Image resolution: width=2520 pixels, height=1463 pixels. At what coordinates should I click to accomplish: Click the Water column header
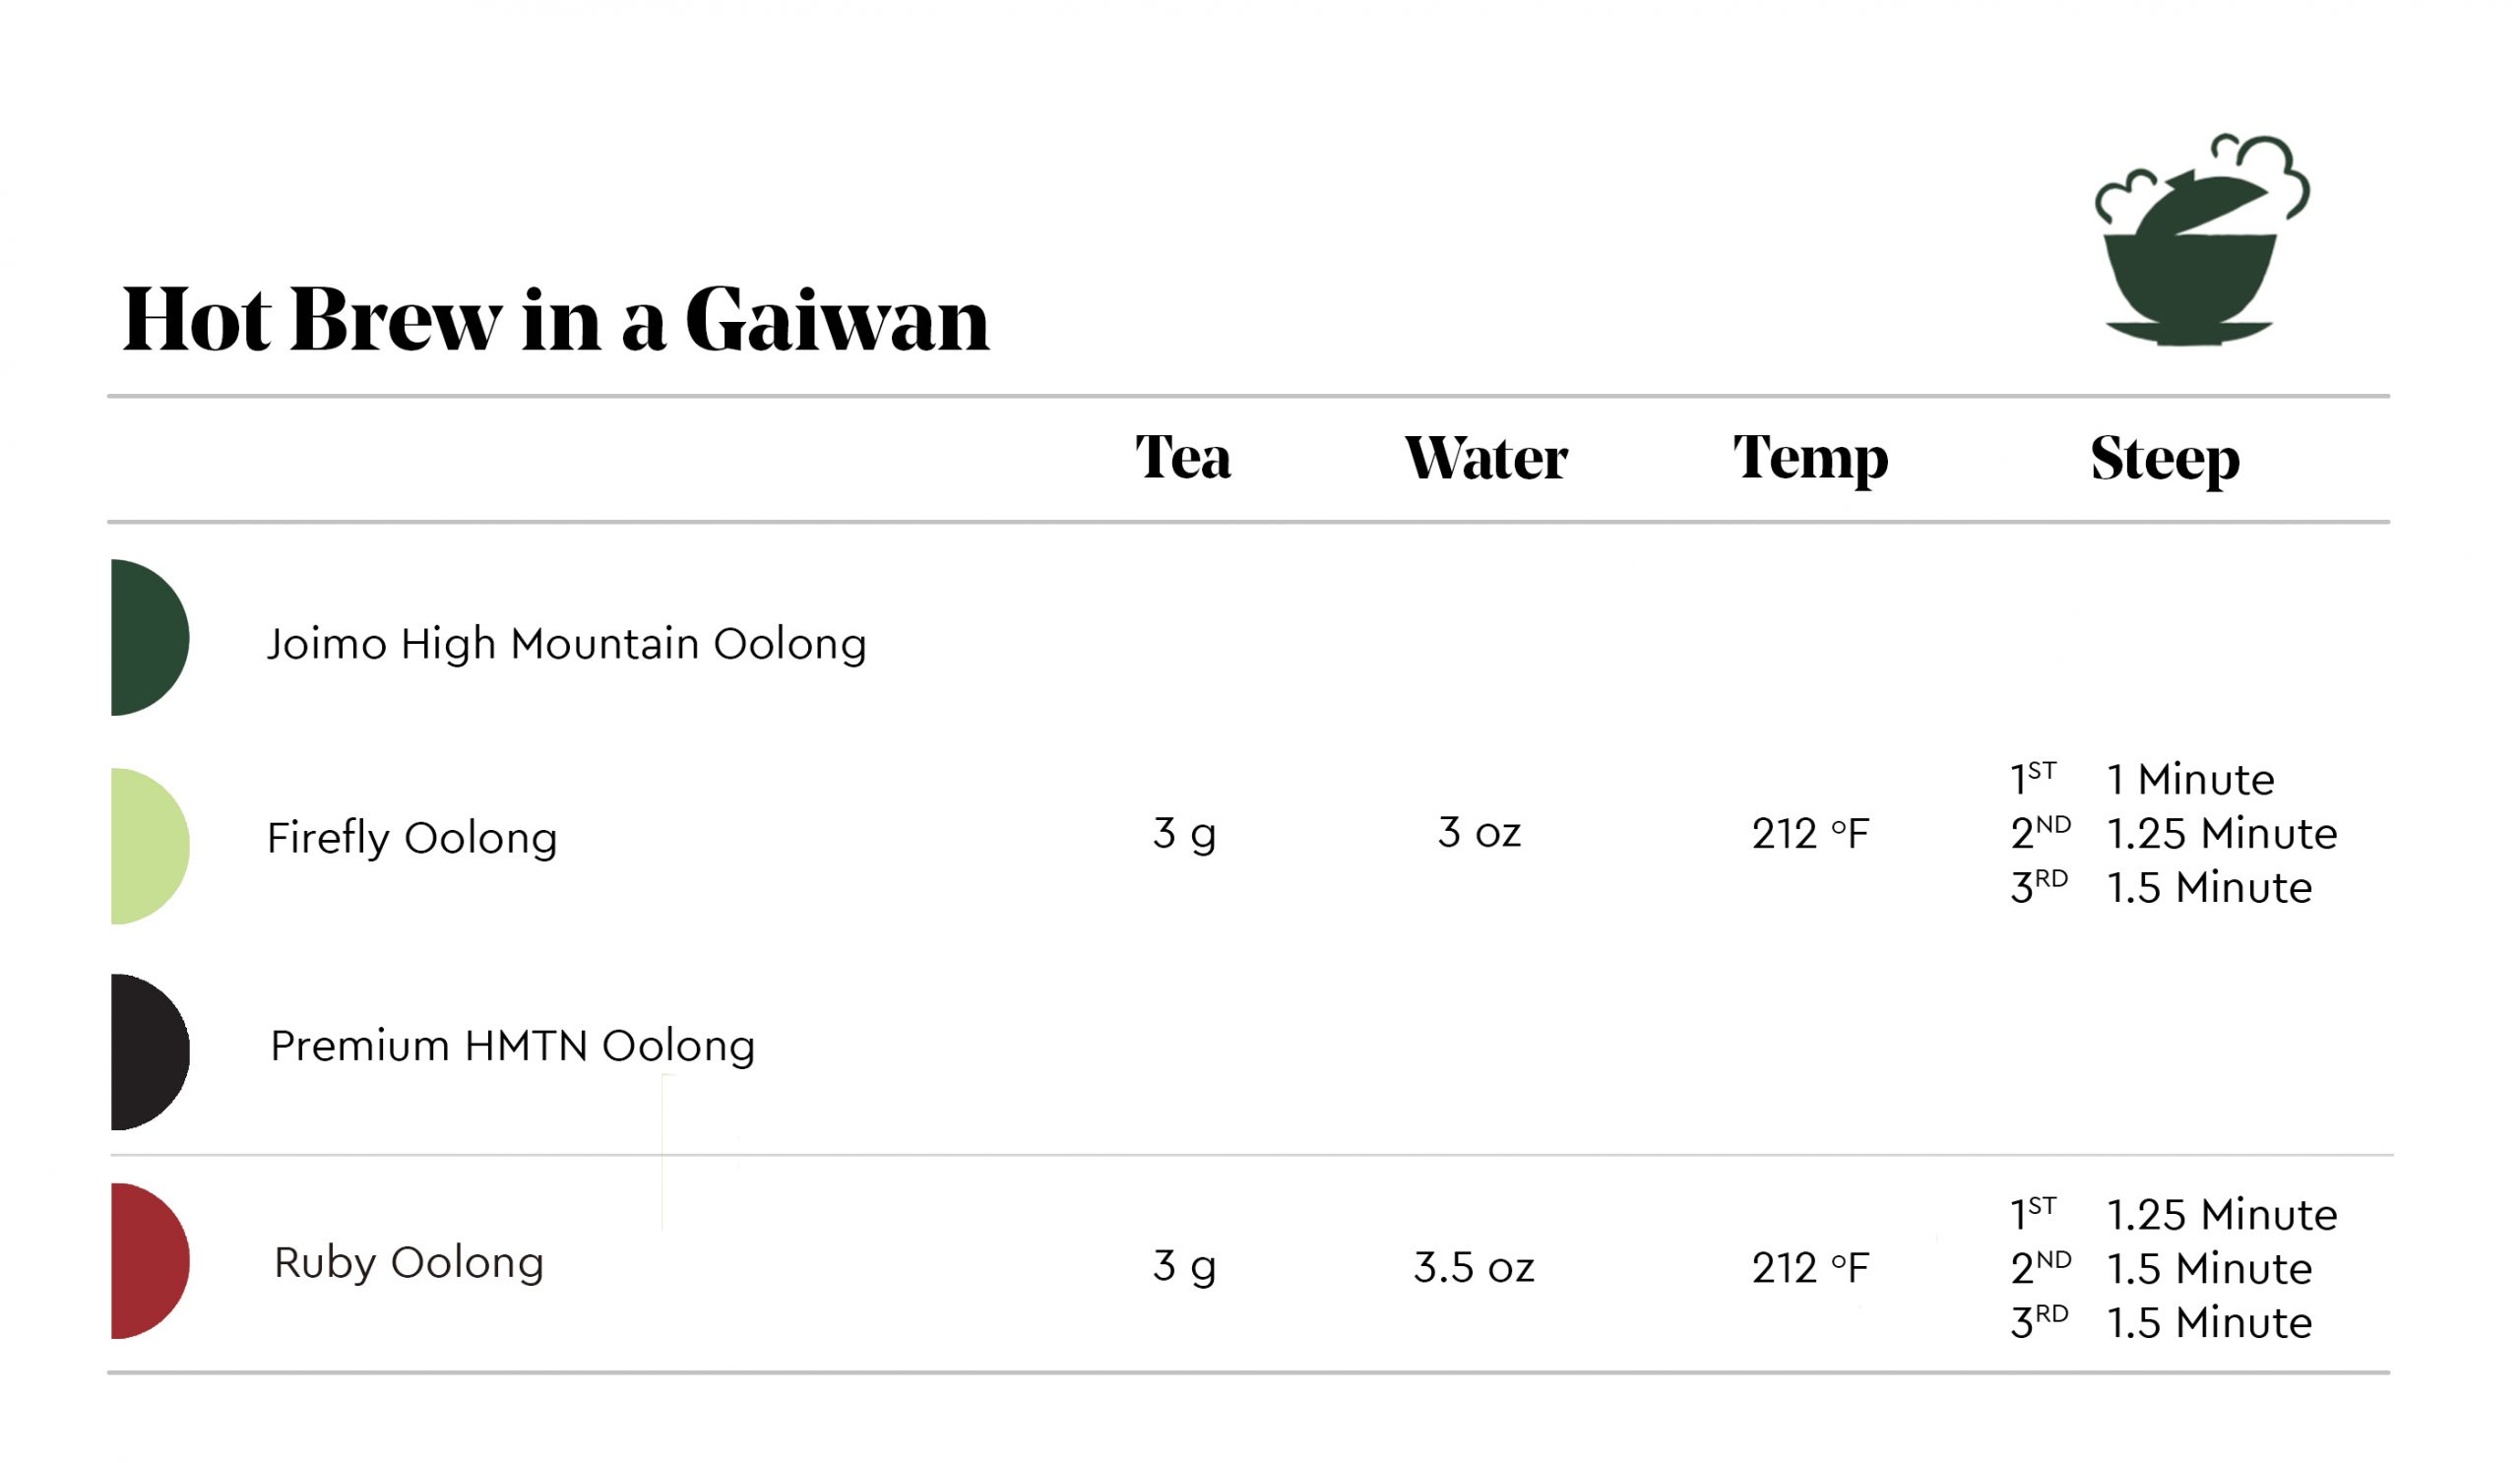(1486, 458)
